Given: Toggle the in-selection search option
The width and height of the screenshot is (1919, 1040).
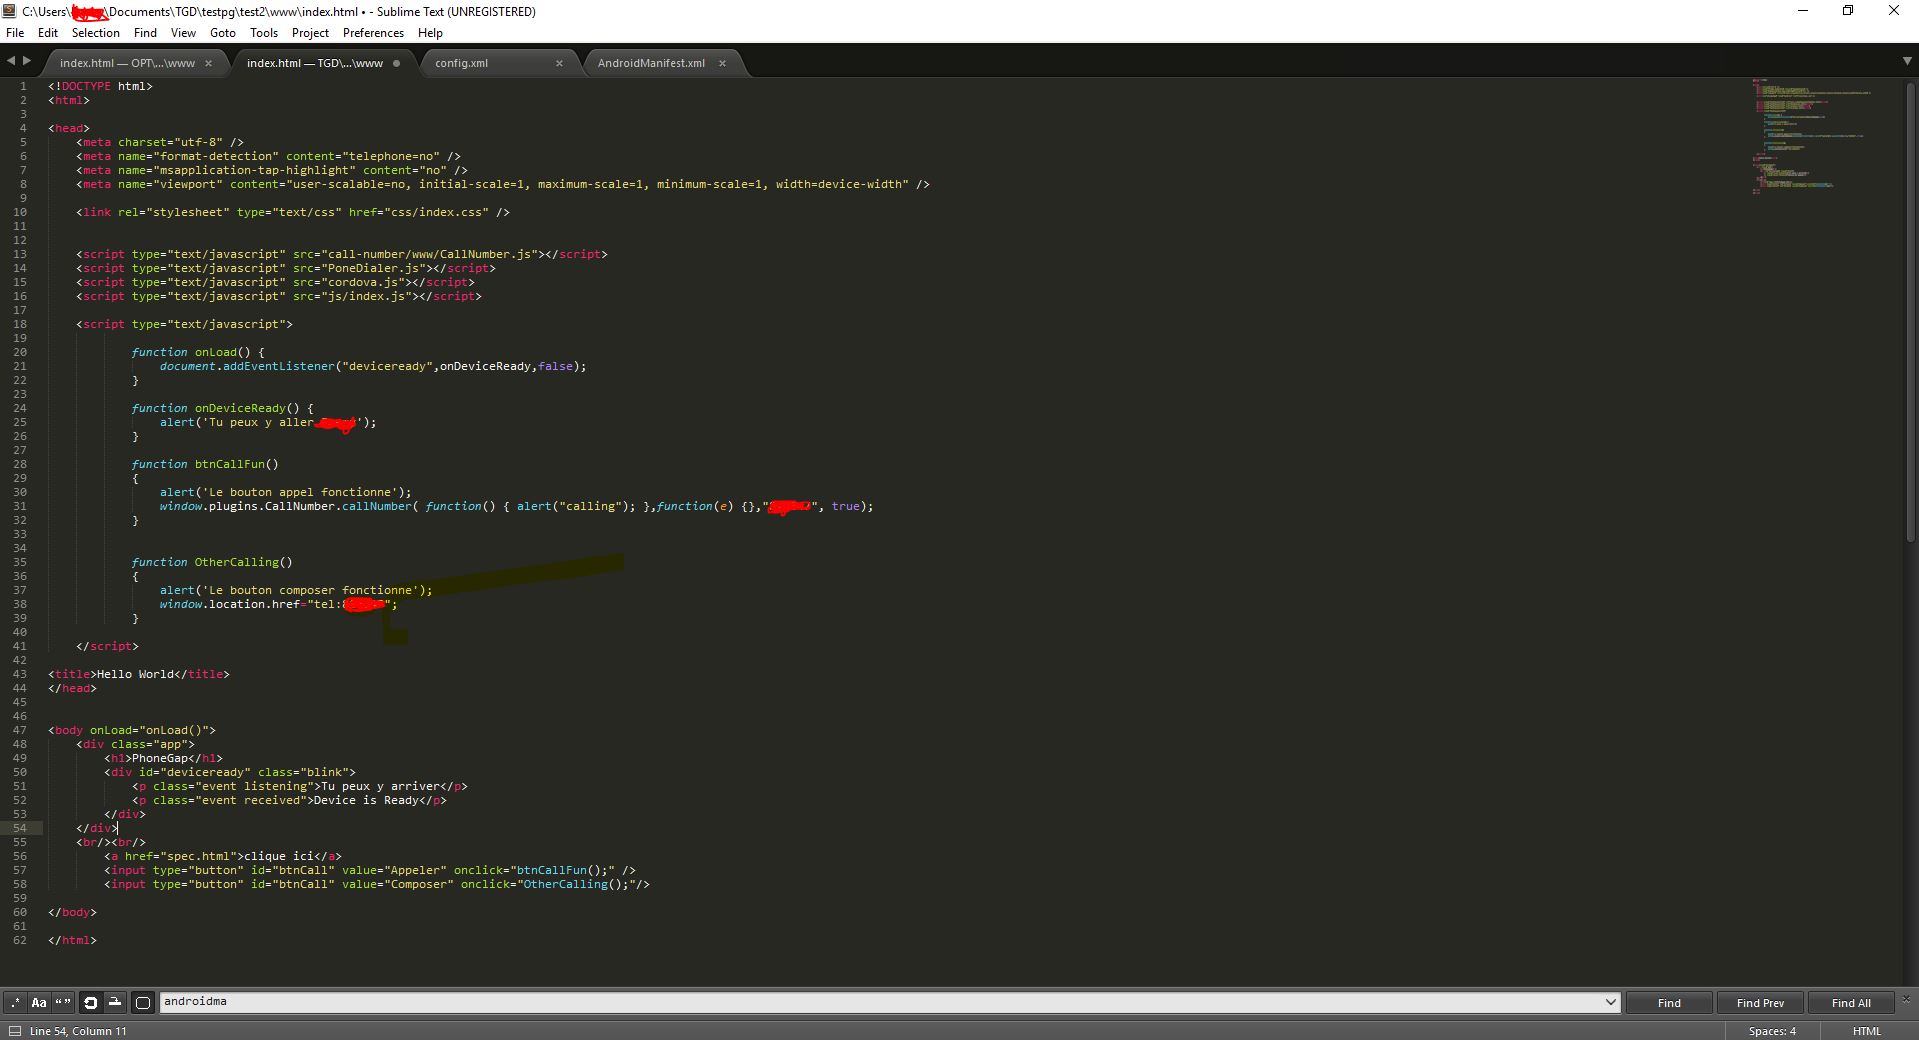Looking at the screenshot, I should [x=115, y=1002].
